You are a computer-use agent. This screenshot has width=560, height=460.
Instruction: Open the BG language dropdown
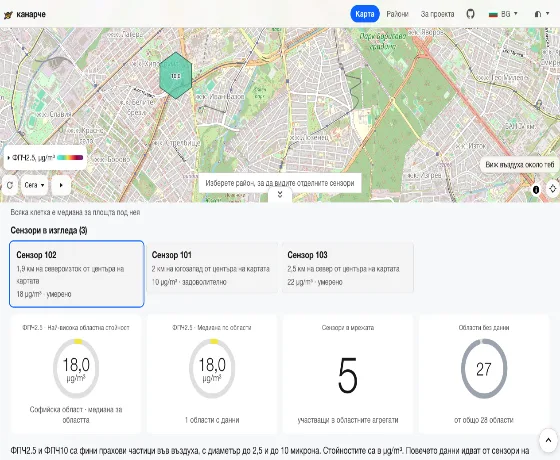click(x=503, y=14)
